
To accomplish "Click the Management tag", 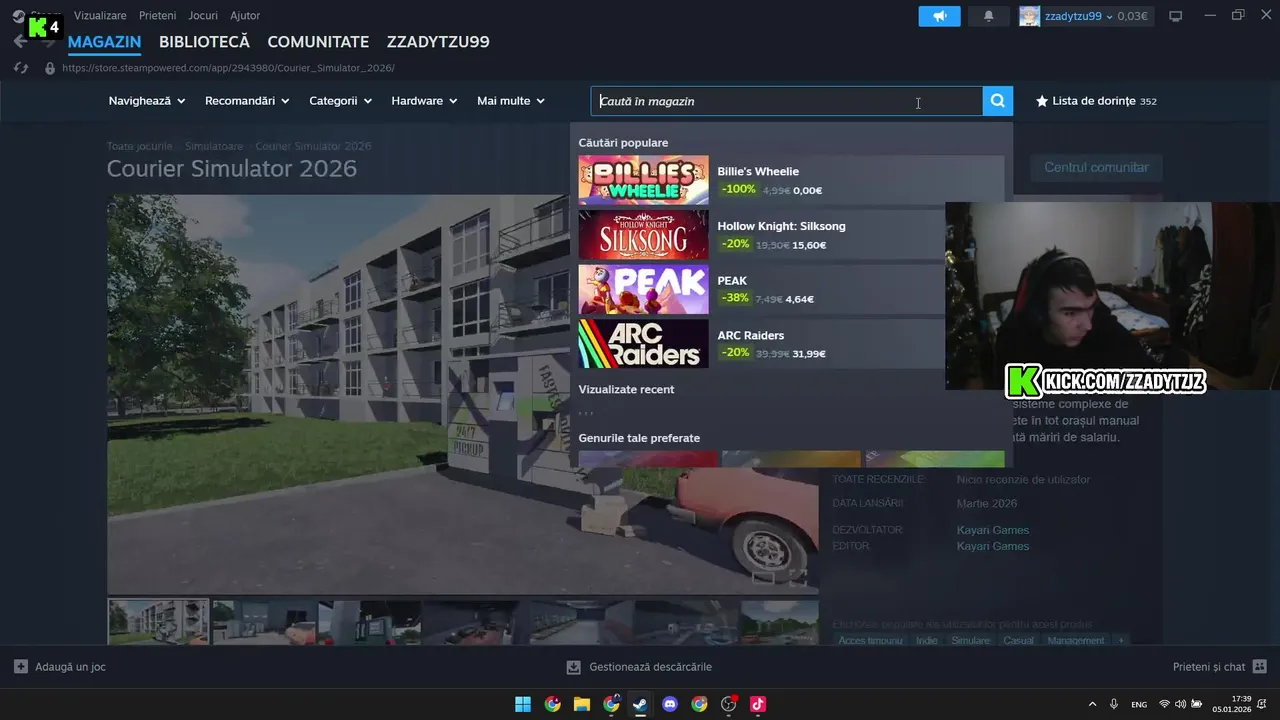I will [x=1076, y=640].
